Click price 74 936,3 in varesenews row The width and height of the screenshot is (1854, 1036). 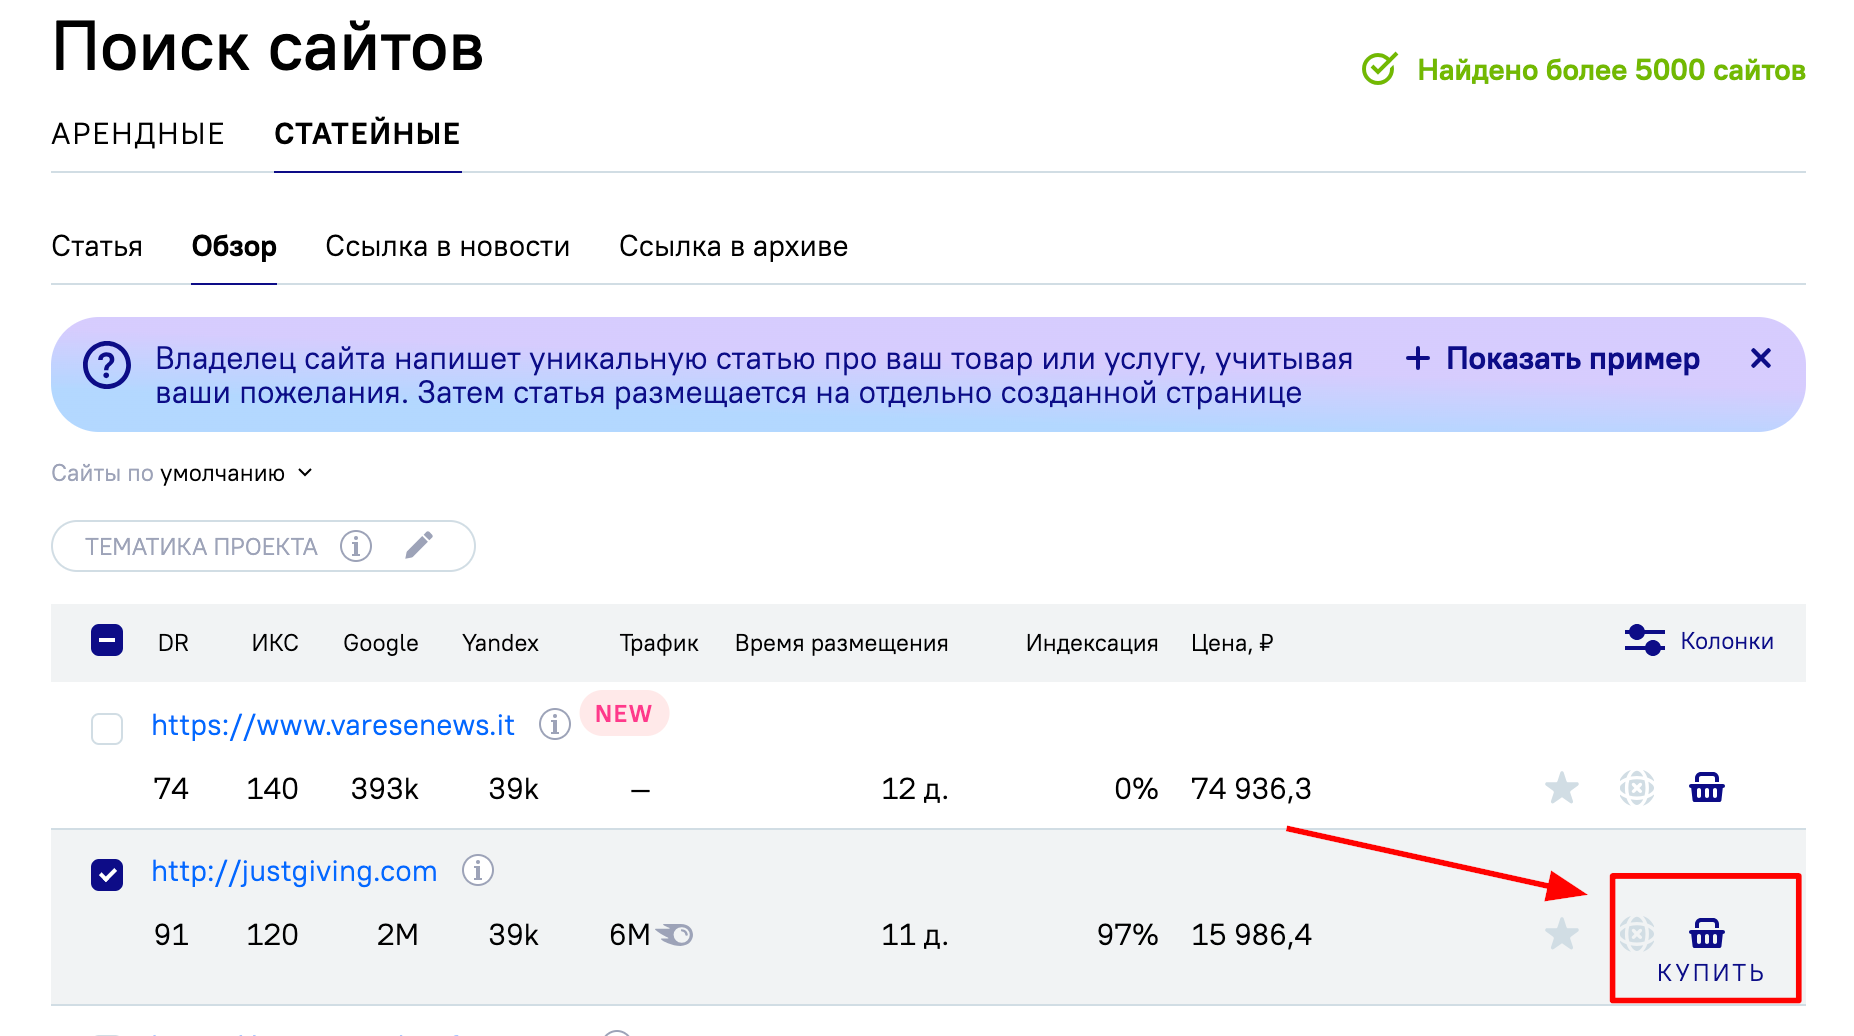1251,789
